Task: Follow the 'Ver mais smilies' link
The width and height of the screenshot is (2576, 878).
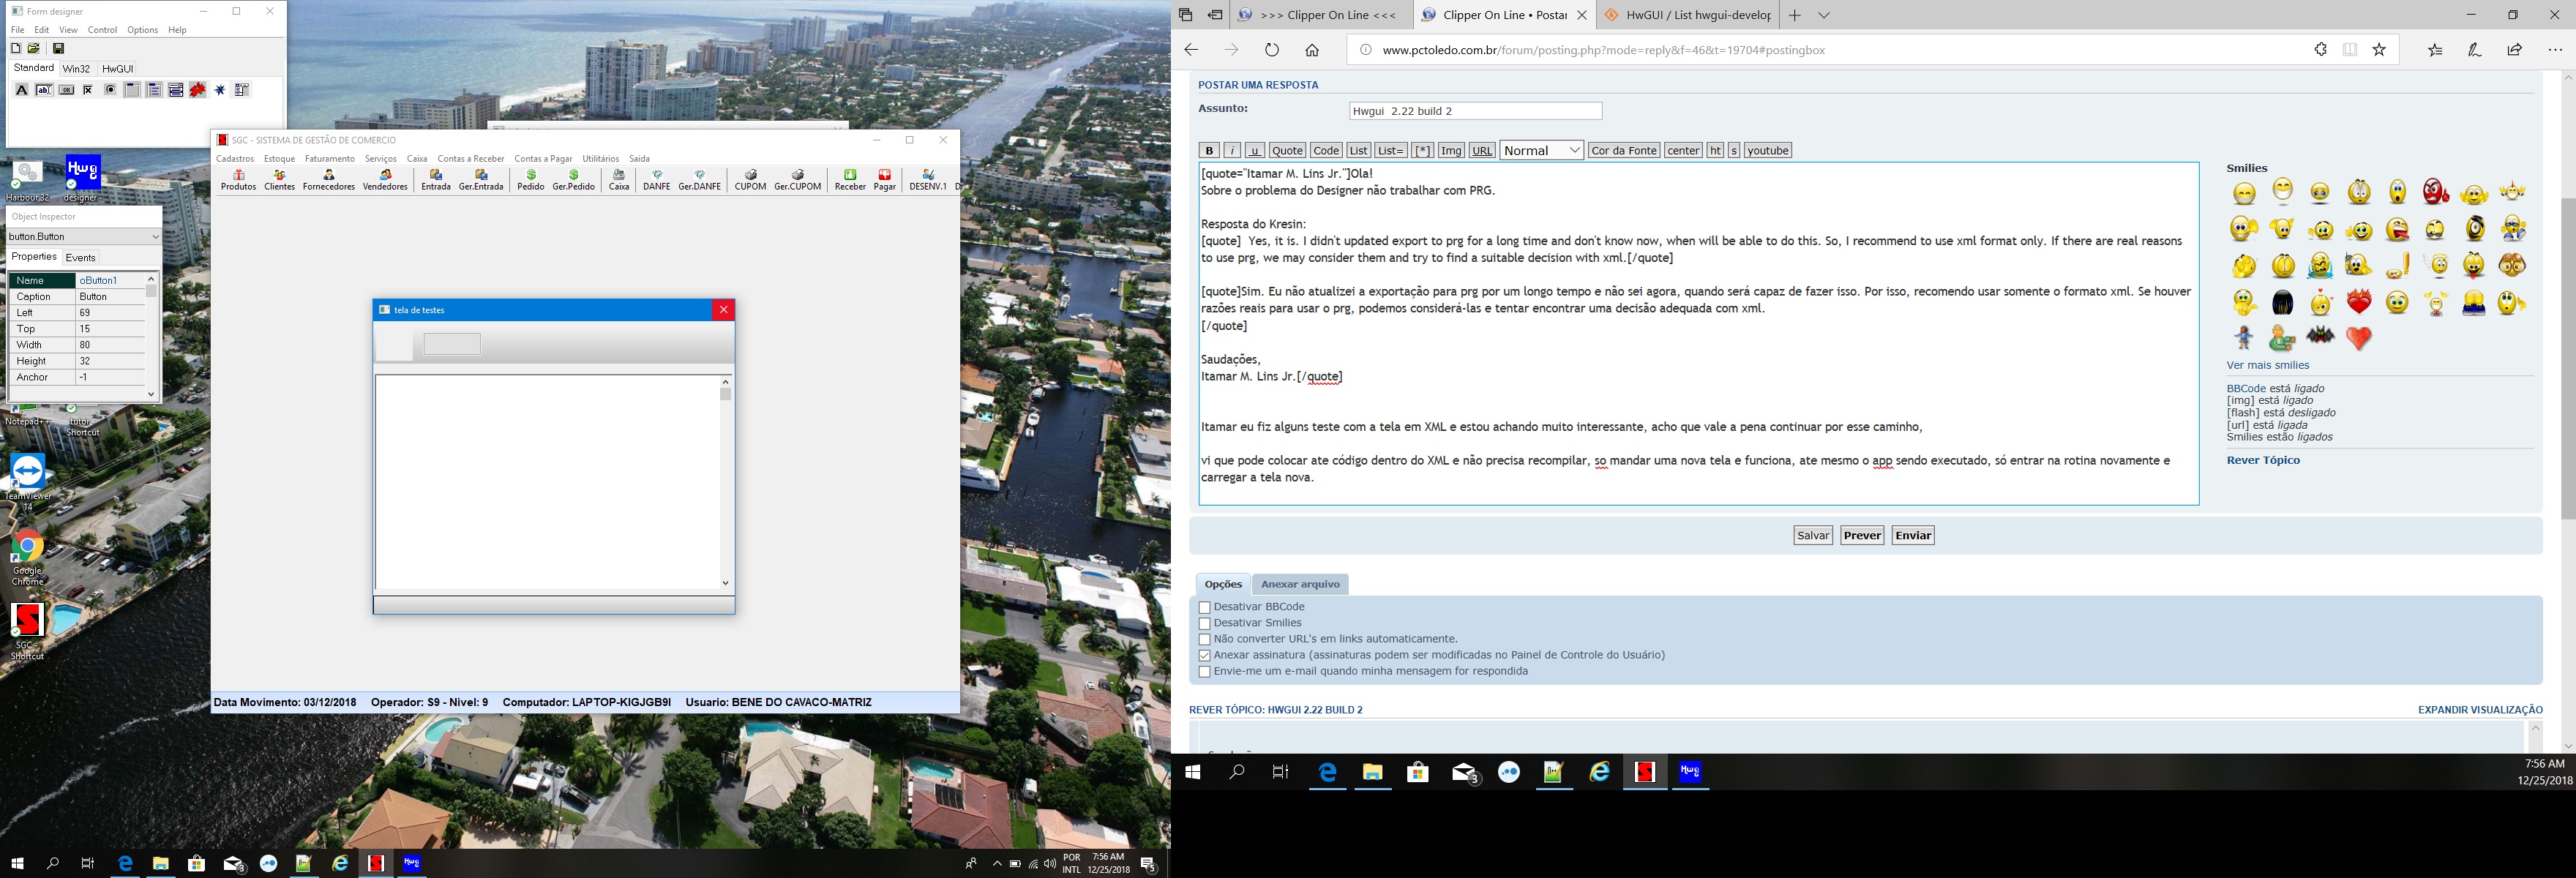Action: pos(2267,365)
